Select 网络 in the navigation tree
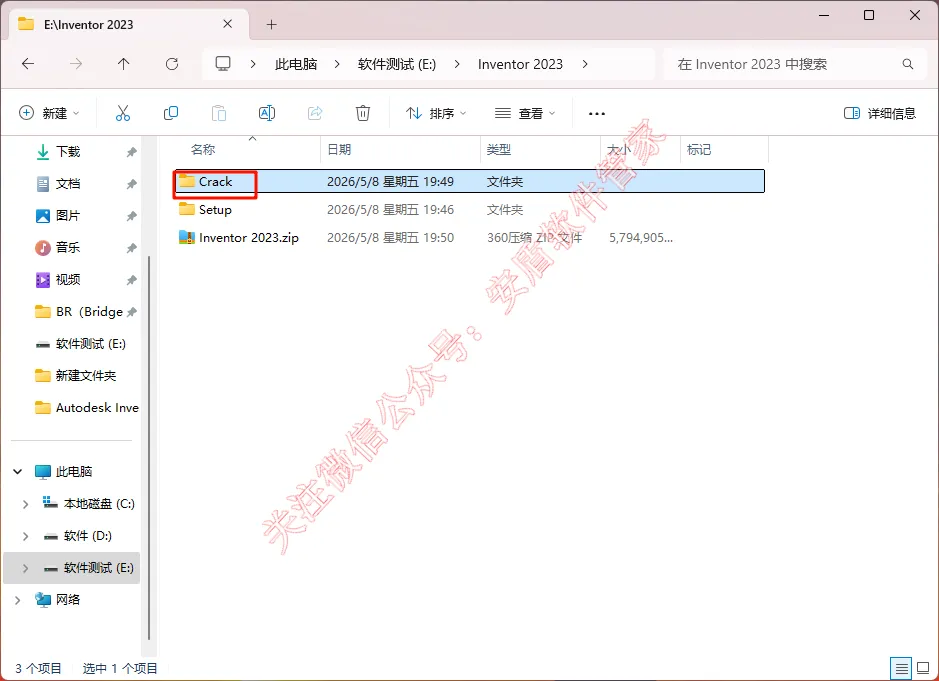Viewport: 939px width, 681px height. click(x=68, y=600)
